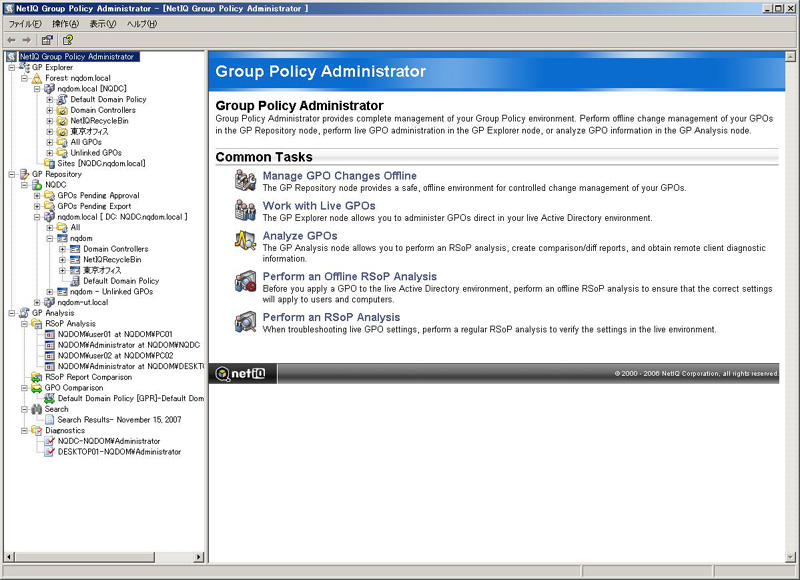Expand the 東京オフィス node in GP Explorer

click(x=49, y=132)
